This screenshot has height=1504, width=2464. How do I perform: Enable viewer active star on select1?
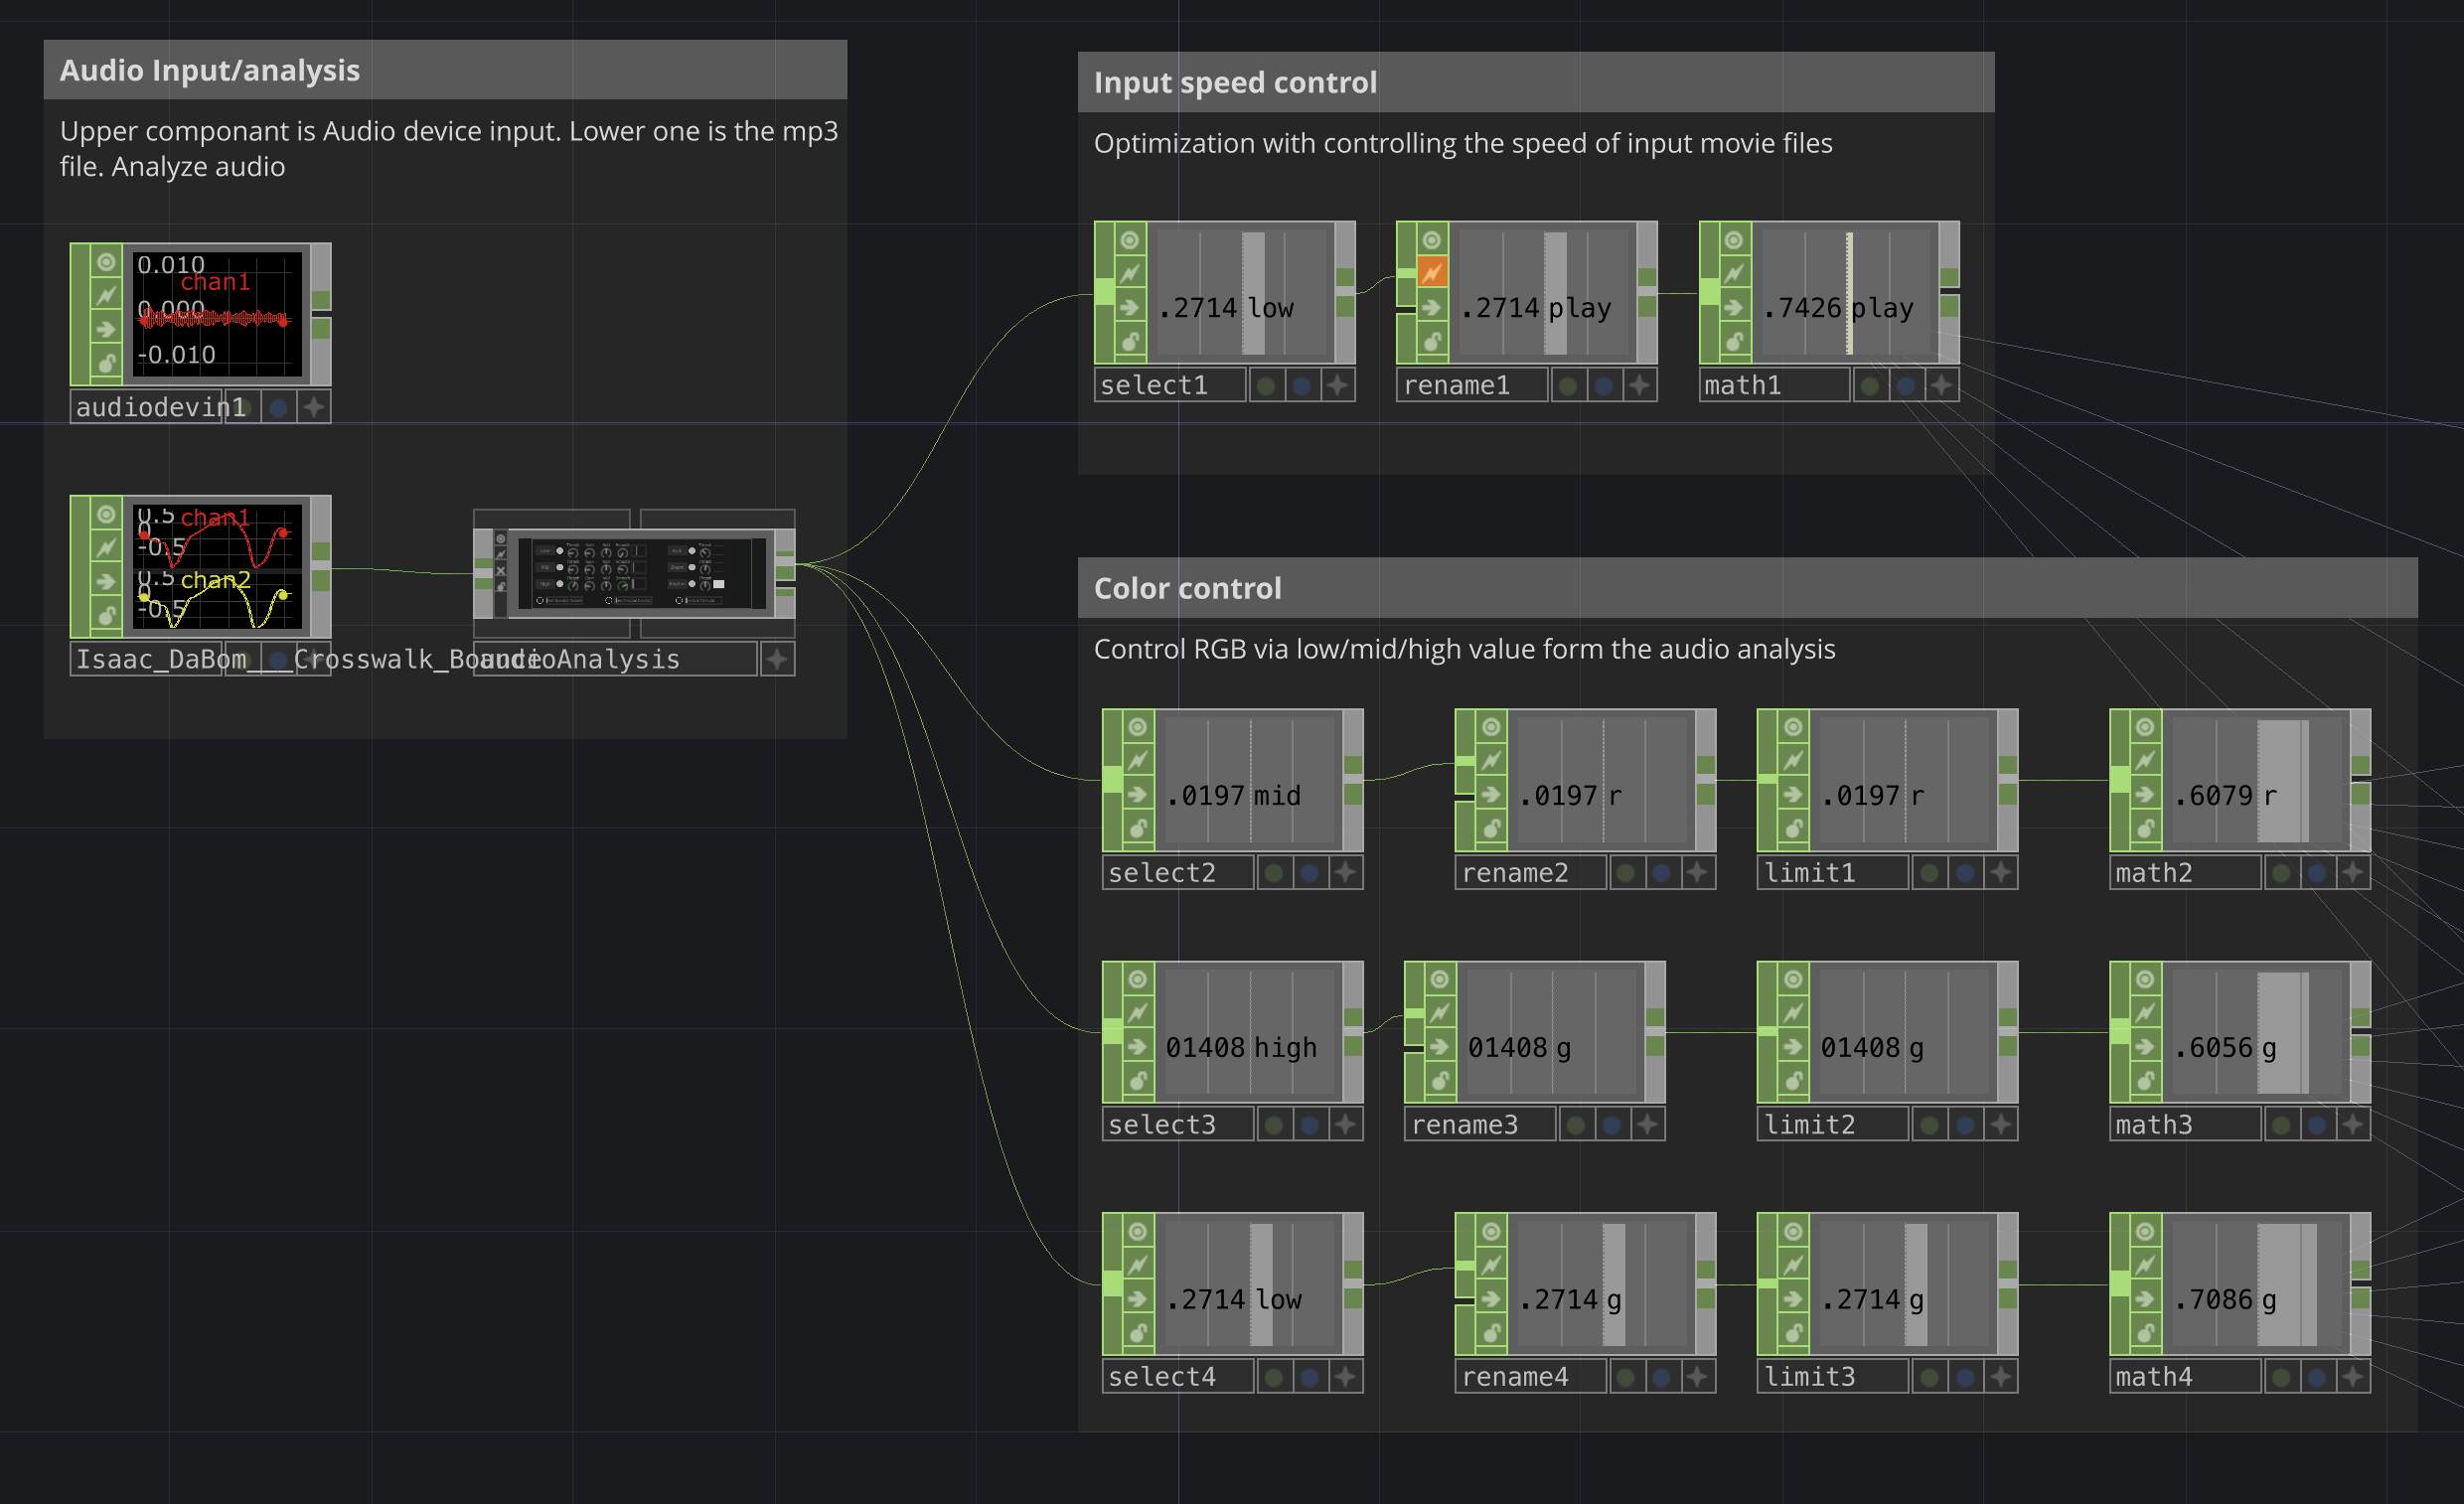[x=1337, y=385]
